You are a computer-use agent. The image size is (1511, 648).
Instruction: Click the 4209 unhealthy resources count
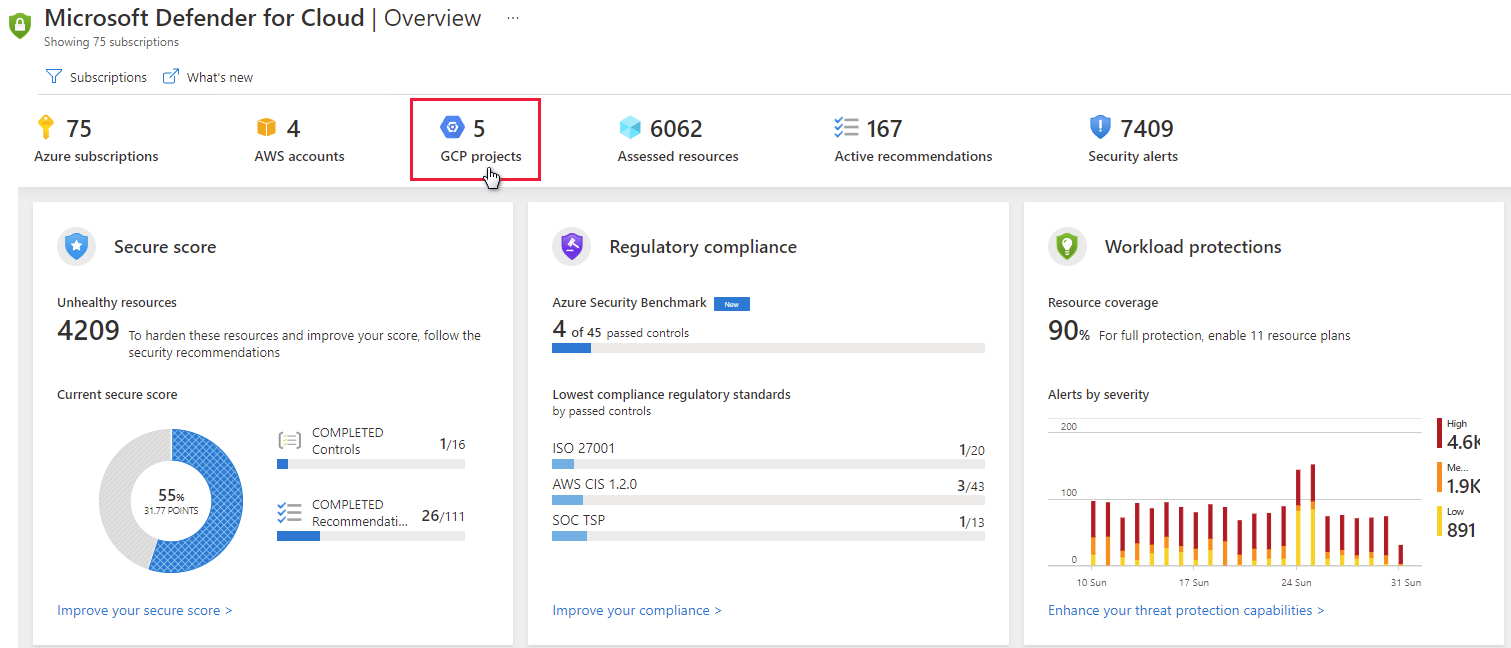(88, 331)
